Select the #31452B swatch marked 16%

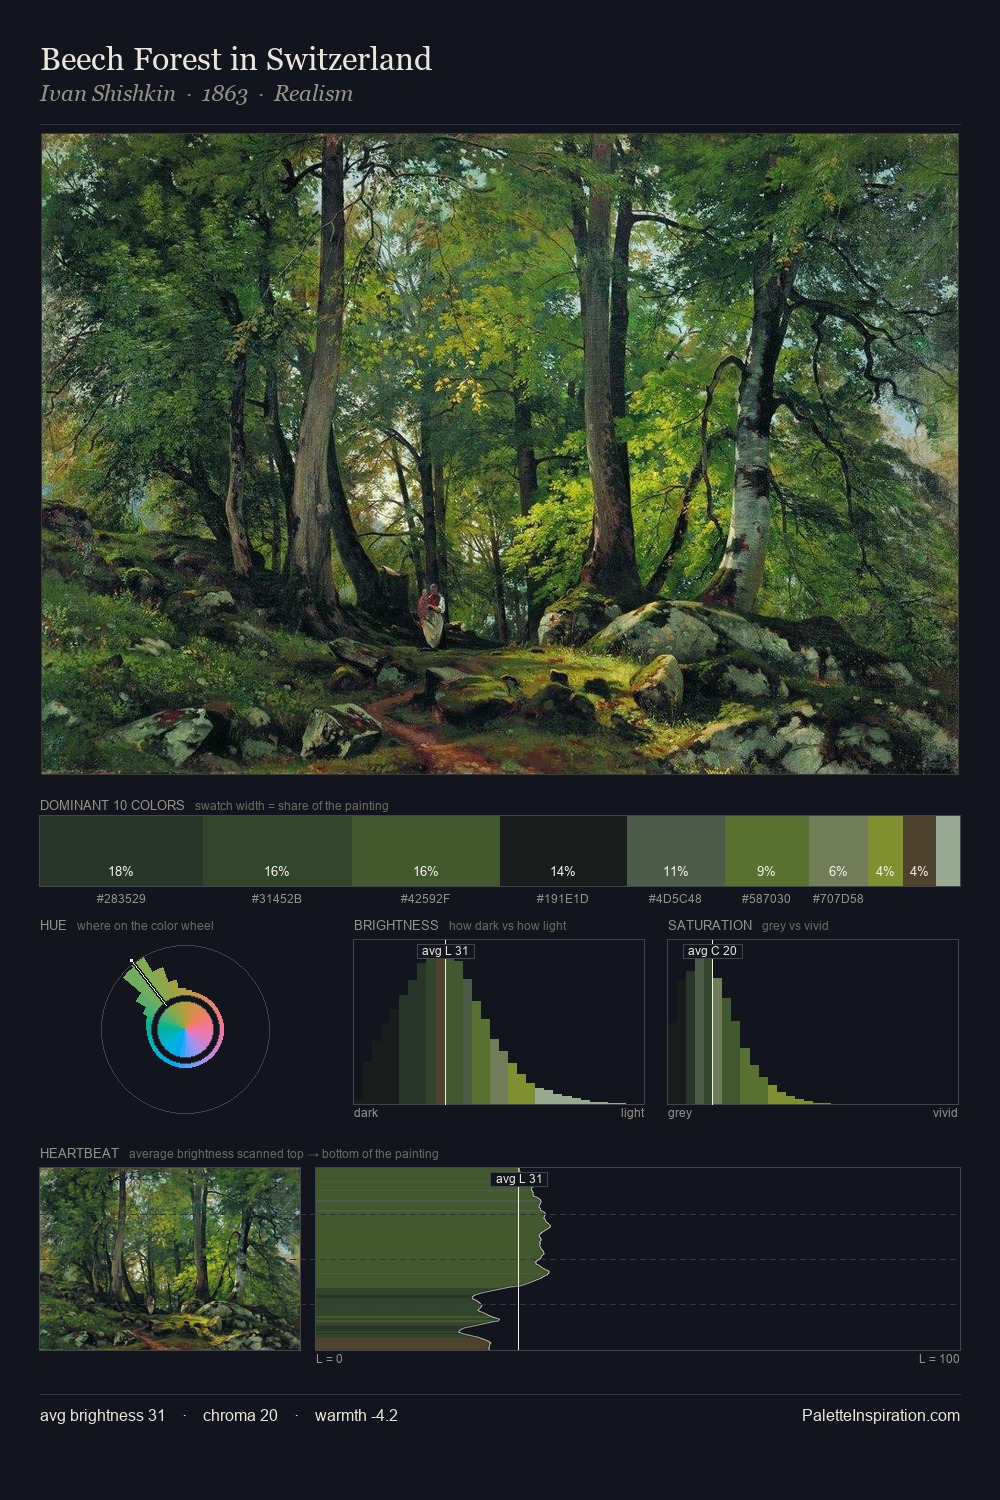point(277,851)
